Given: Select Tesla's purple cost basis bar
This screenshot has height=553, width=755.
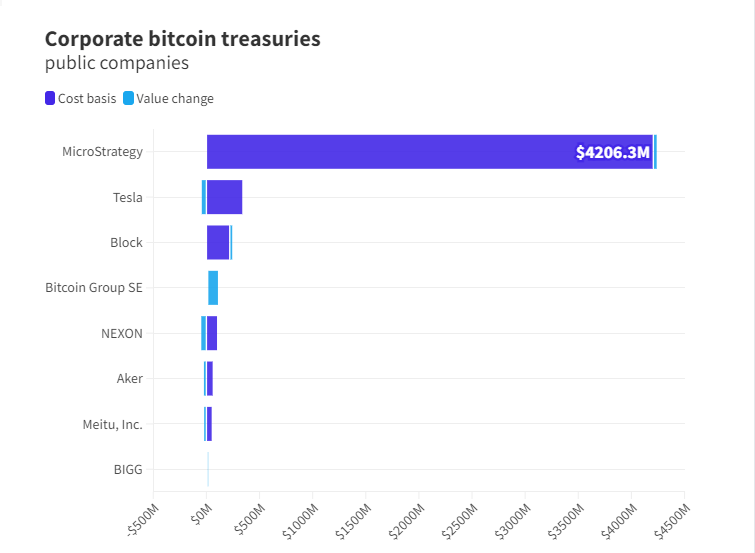Looking at the screenshot, I should 225,197.
